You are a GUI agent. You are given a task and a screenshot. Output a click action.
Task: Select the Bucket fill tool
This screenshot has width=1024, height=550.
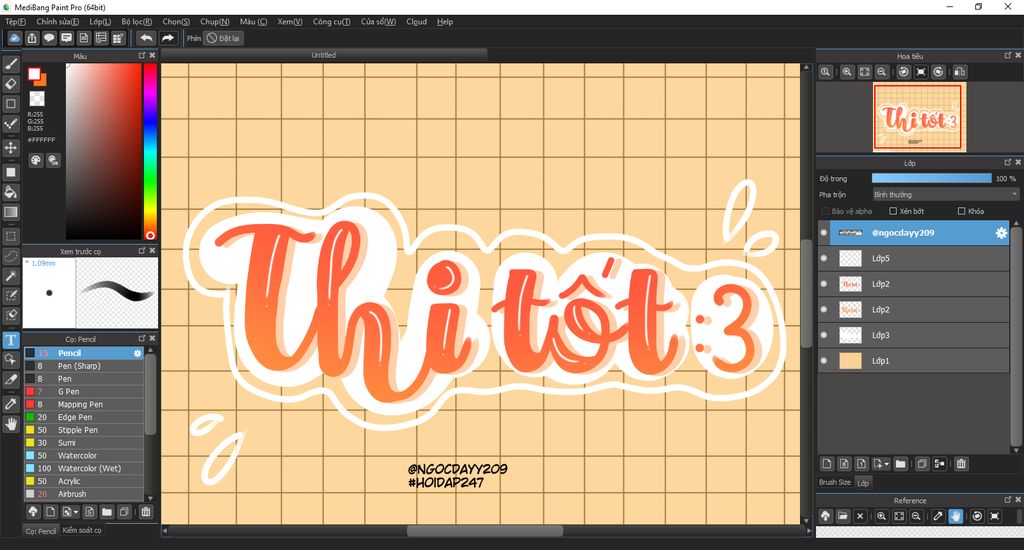(x=11, y=192)
